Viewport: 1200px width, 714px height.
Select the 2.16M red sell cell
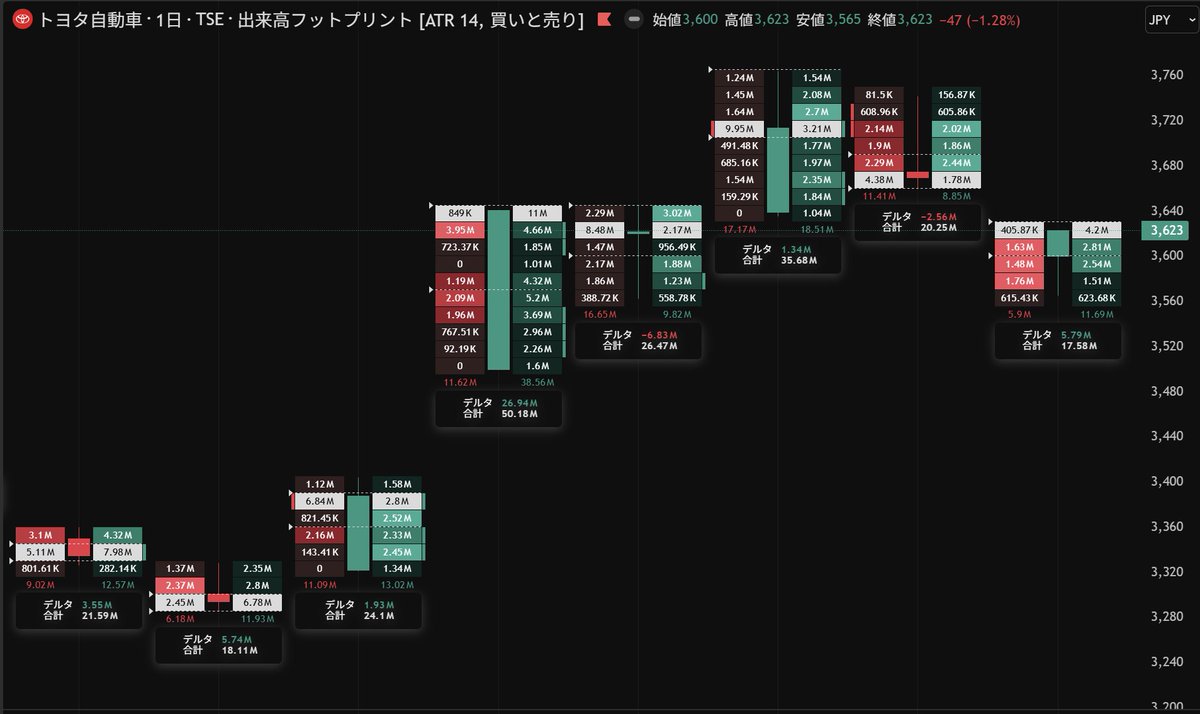coord(320,535)
